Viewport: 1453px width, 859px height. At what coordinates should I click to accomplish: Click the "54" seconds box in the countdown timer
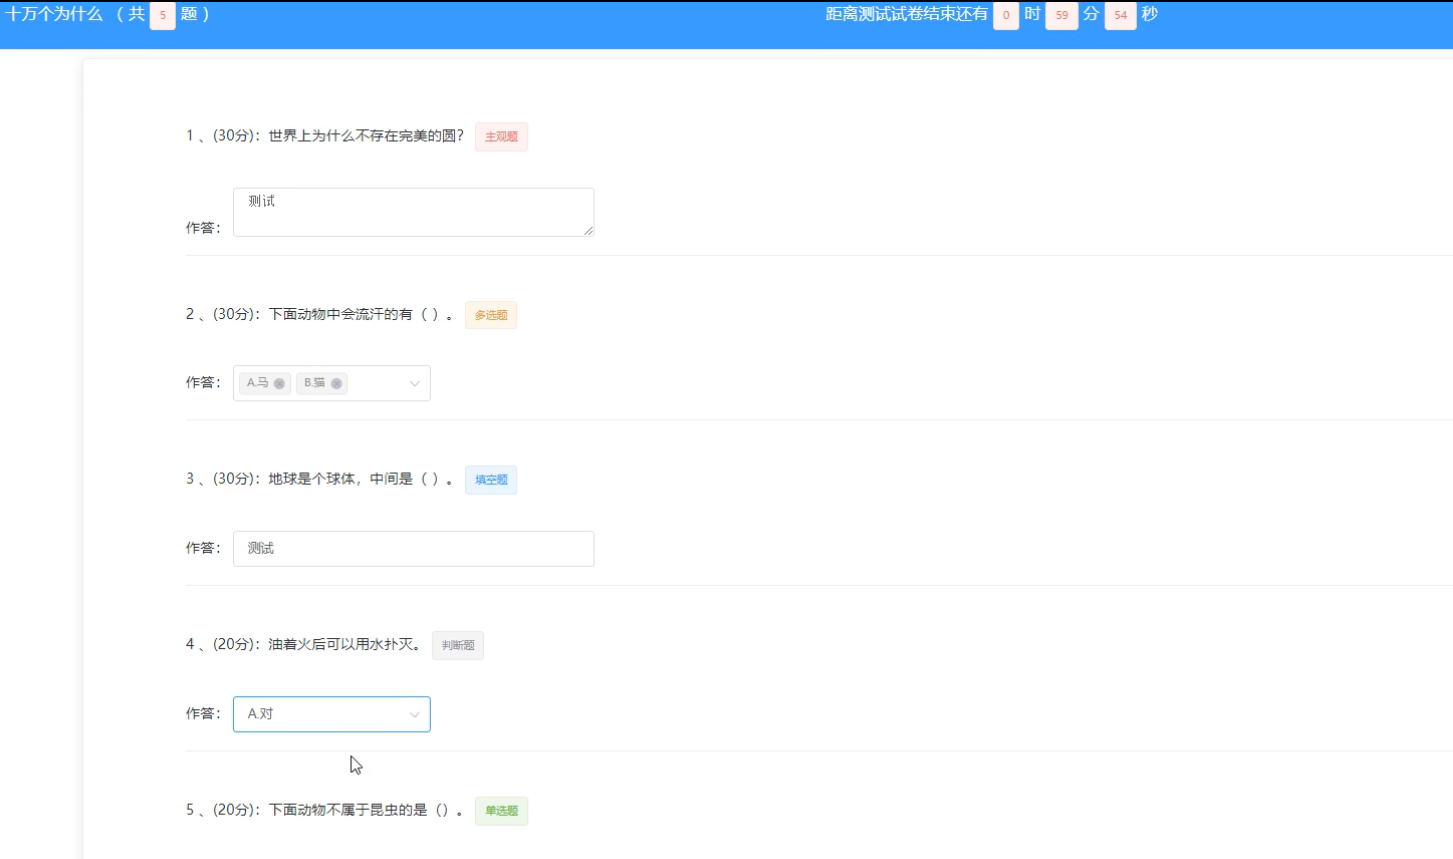1120,15
